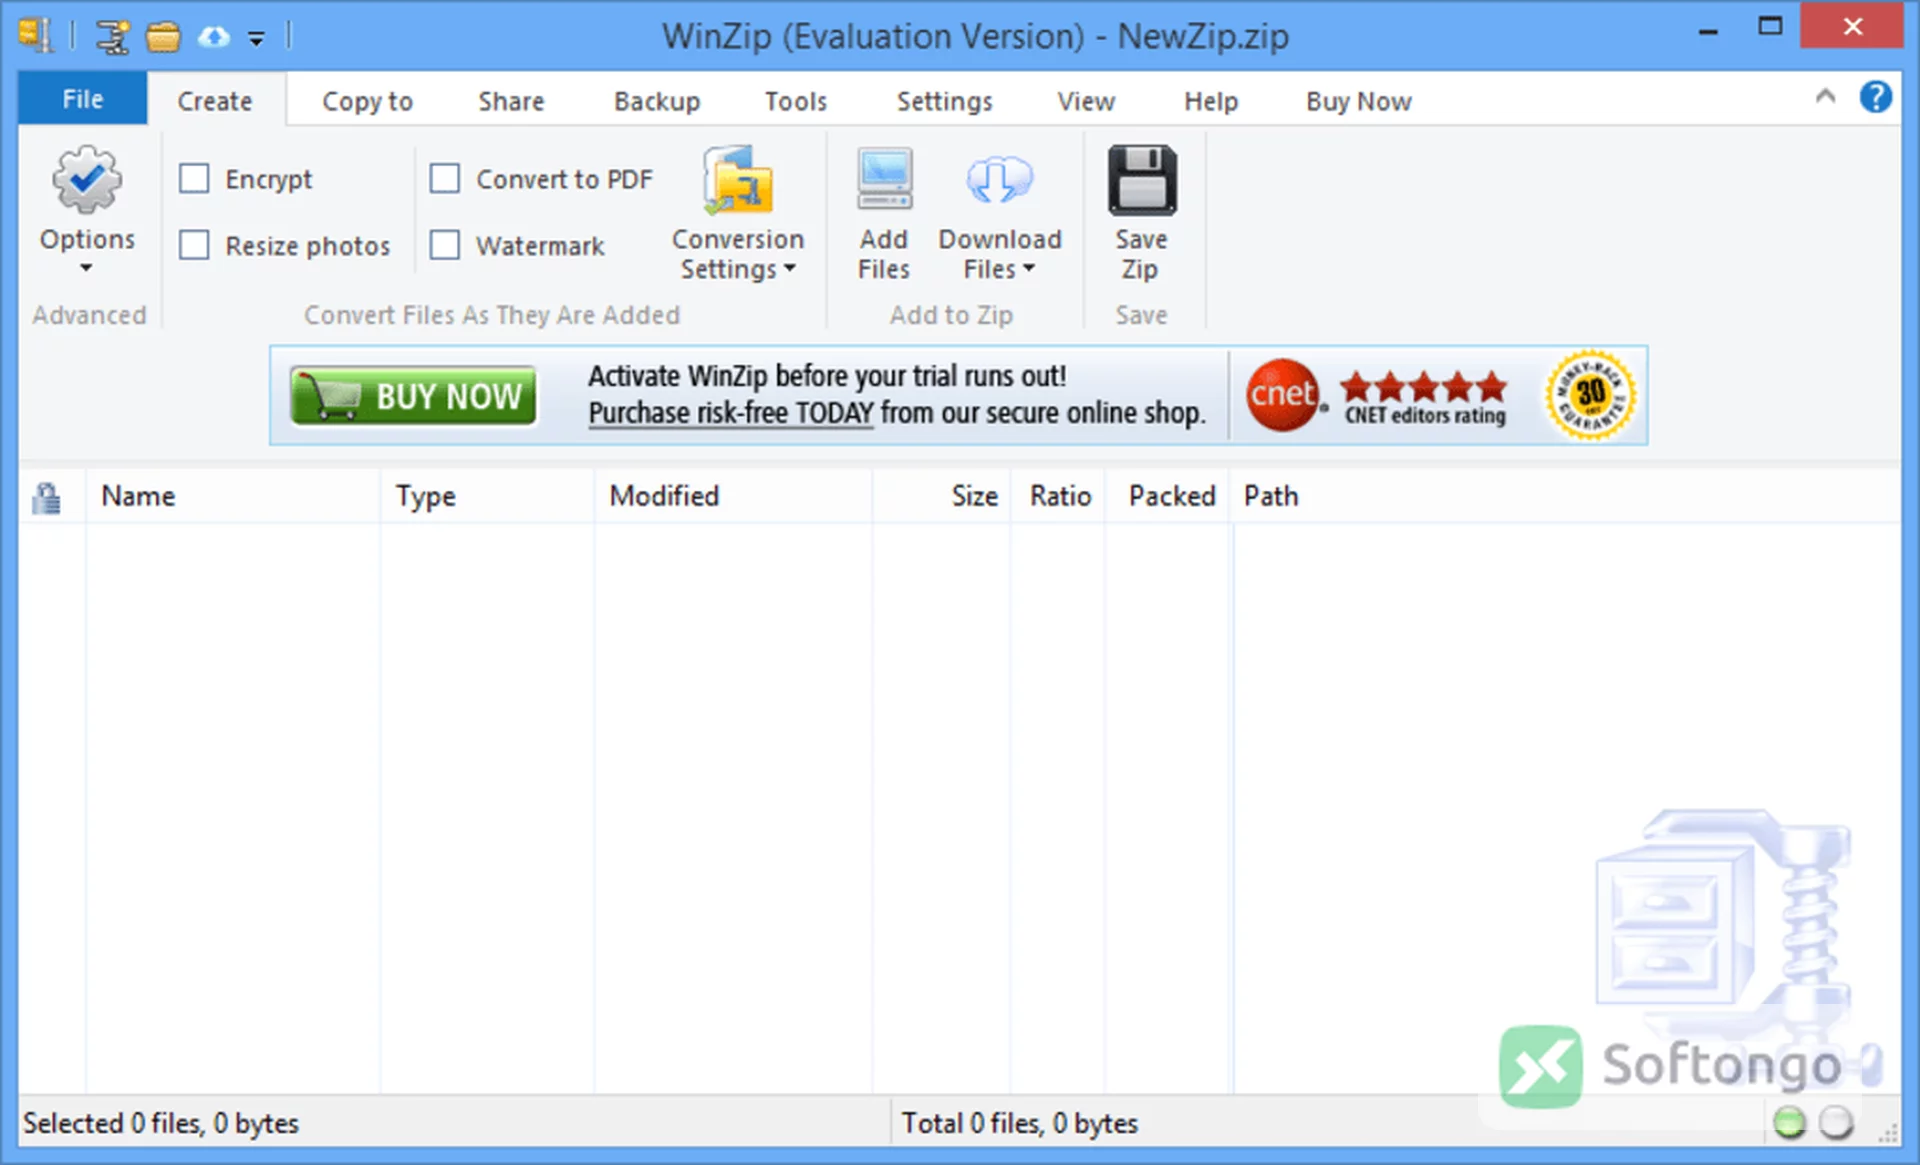Enable the Resize photos checkbox
Screen dimensions: 1920x1165
click(194, 245)
